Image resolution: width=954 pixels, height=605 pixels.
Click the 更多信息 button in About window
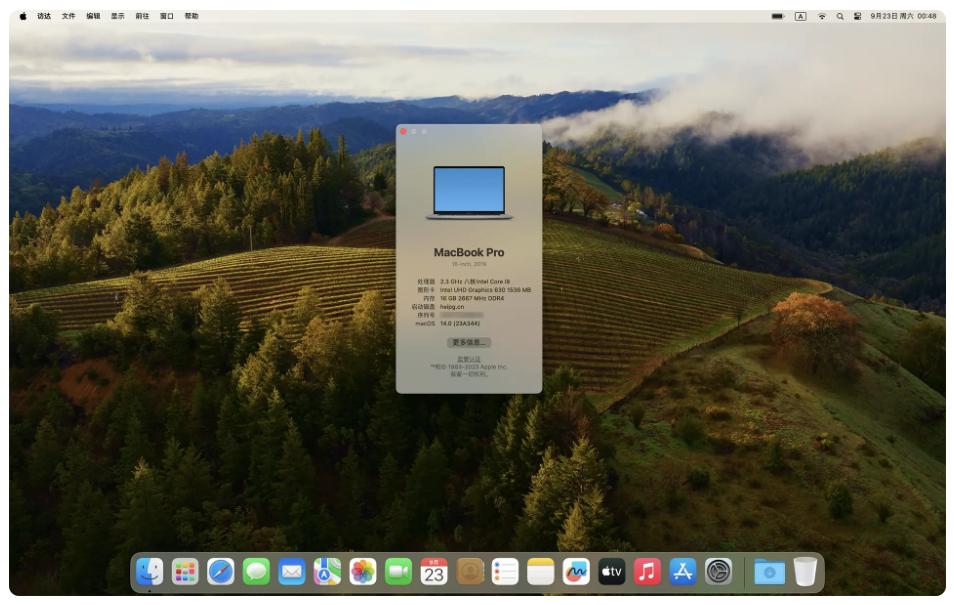[x=468, y=343]
